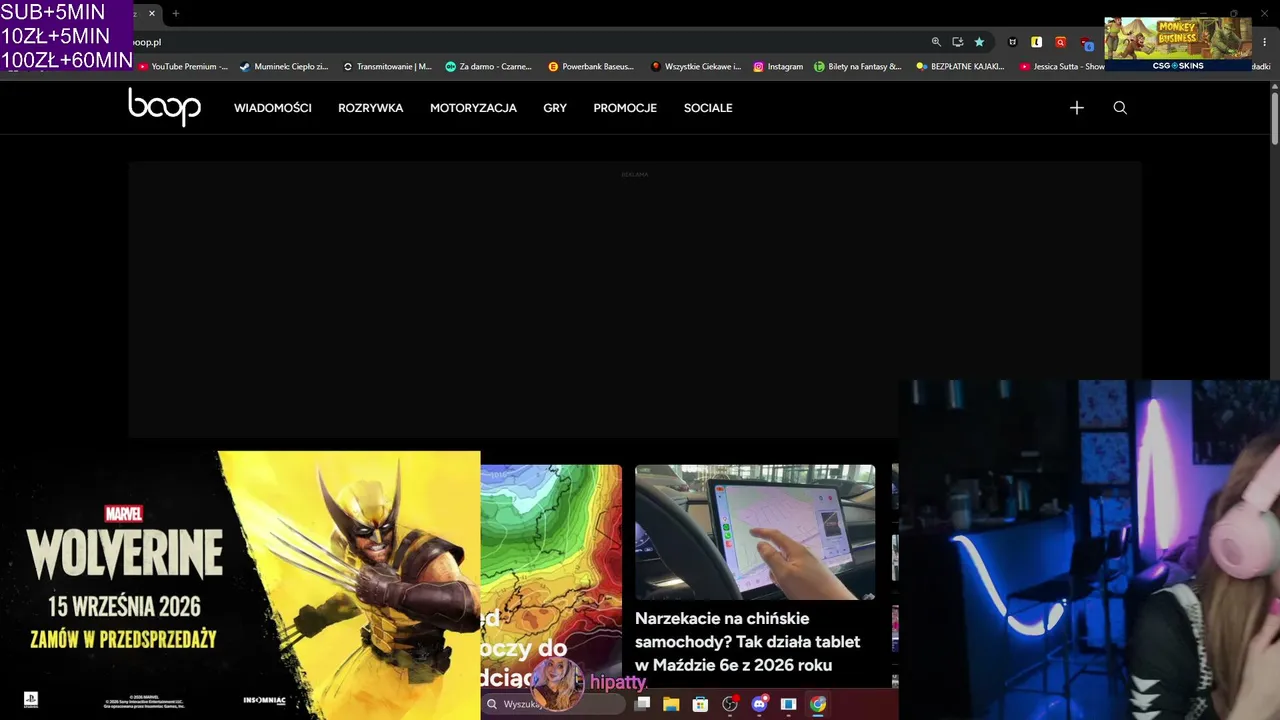
Task: Open the boop site logo homepage
Action: coord(164,107)
